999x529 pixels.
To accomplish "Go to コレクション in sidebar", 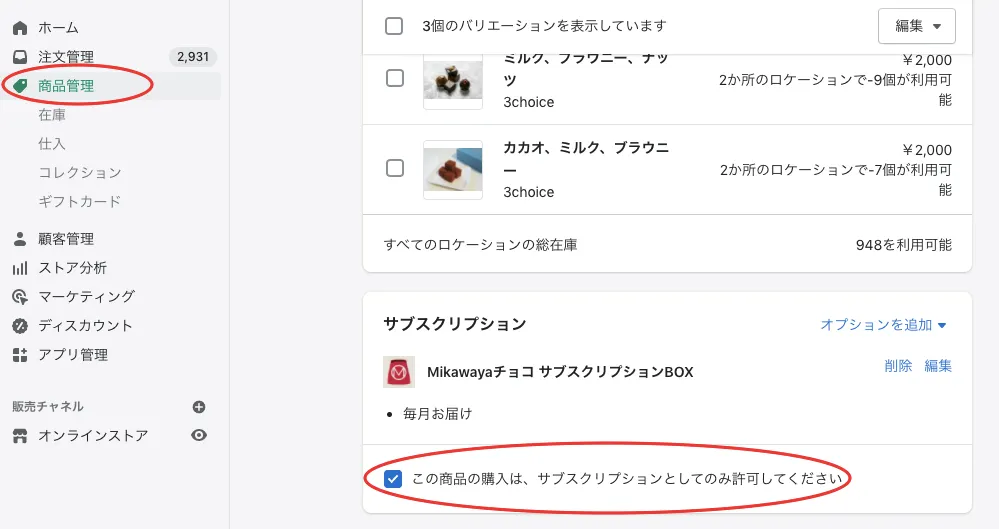I will [80, 173].
